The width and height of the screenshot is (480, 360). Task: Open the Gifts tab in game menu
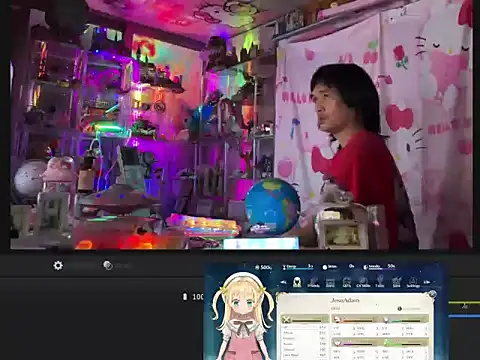click(347, 283)
